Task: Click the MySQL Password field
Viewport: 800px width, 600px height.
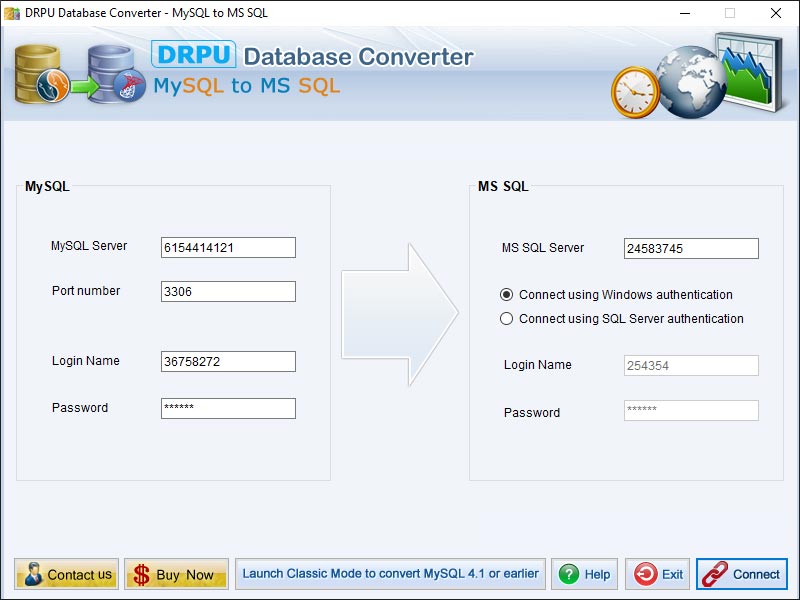Action: (x=227, y=408)
